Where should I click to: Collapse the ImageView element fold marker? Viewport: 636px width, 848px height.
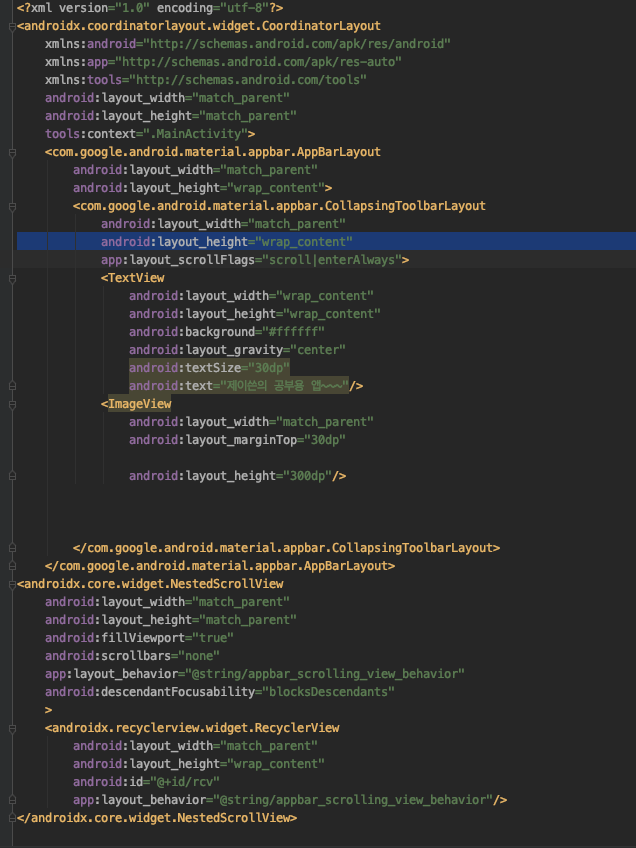coord(12,405)
